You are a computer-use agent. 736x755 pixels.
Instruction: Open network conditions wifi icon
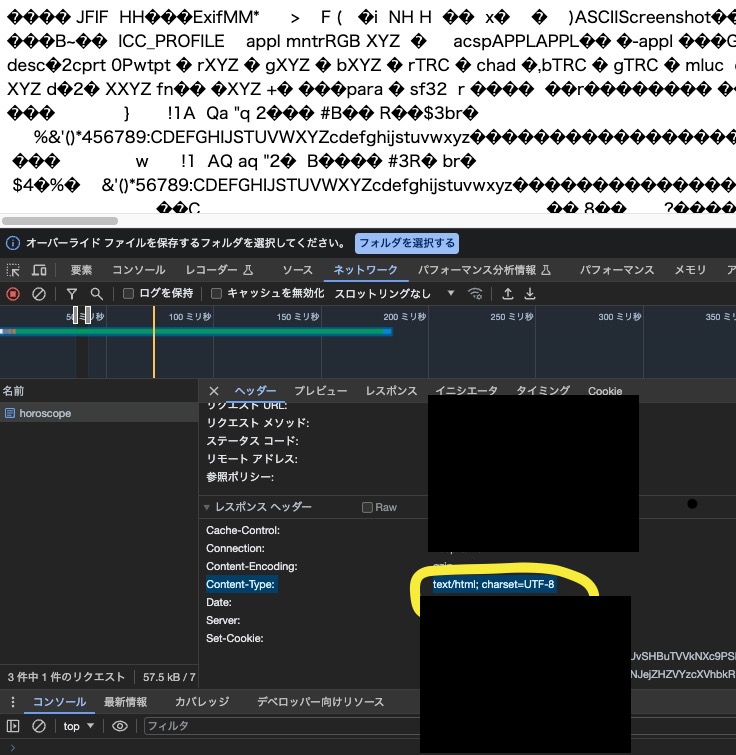(x=475, y=294)
